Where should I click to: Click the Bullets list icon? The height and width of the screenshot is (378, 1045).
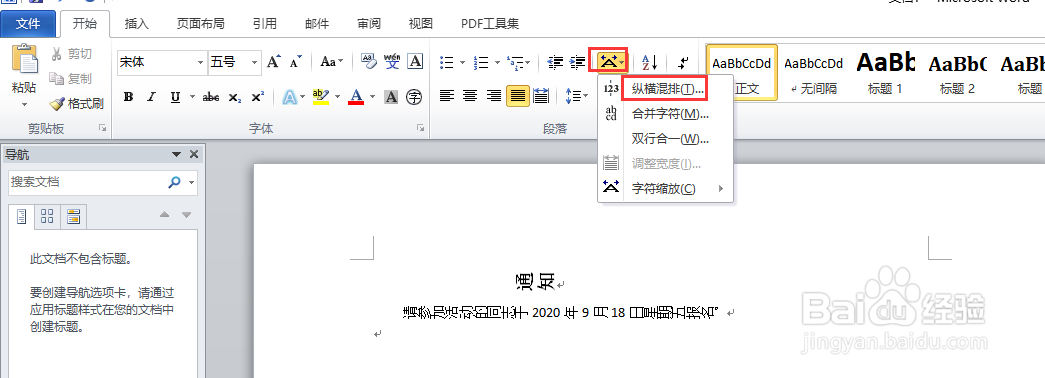click(x=447, y=63)
